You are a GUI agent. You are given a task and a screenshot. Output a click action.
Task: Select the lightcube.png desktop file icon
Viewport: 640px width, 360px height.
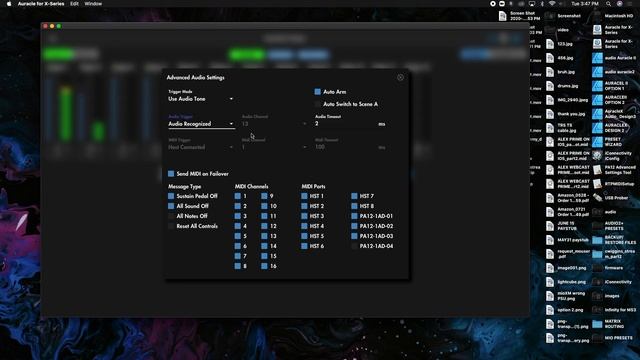(x=550, y=282)
